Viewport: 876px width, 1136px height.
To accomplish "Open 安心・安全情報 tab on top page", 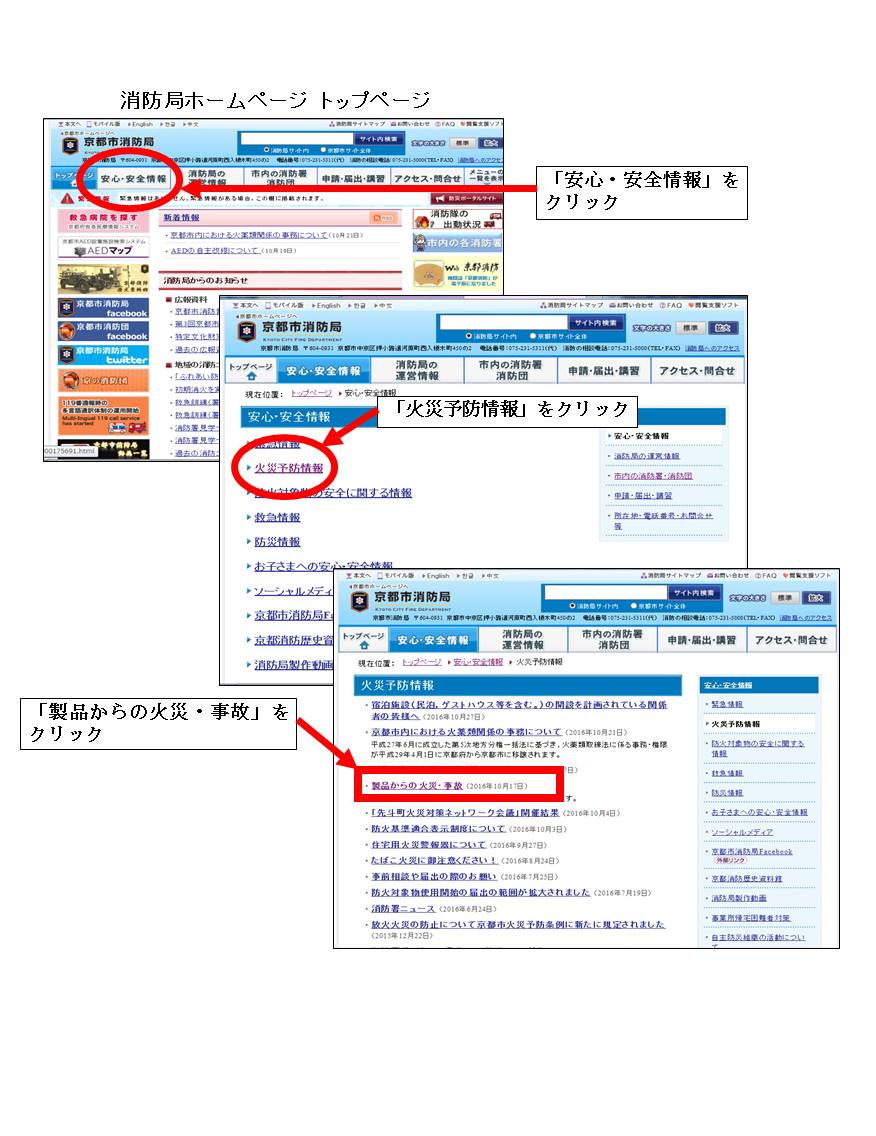I will [133, 178].
